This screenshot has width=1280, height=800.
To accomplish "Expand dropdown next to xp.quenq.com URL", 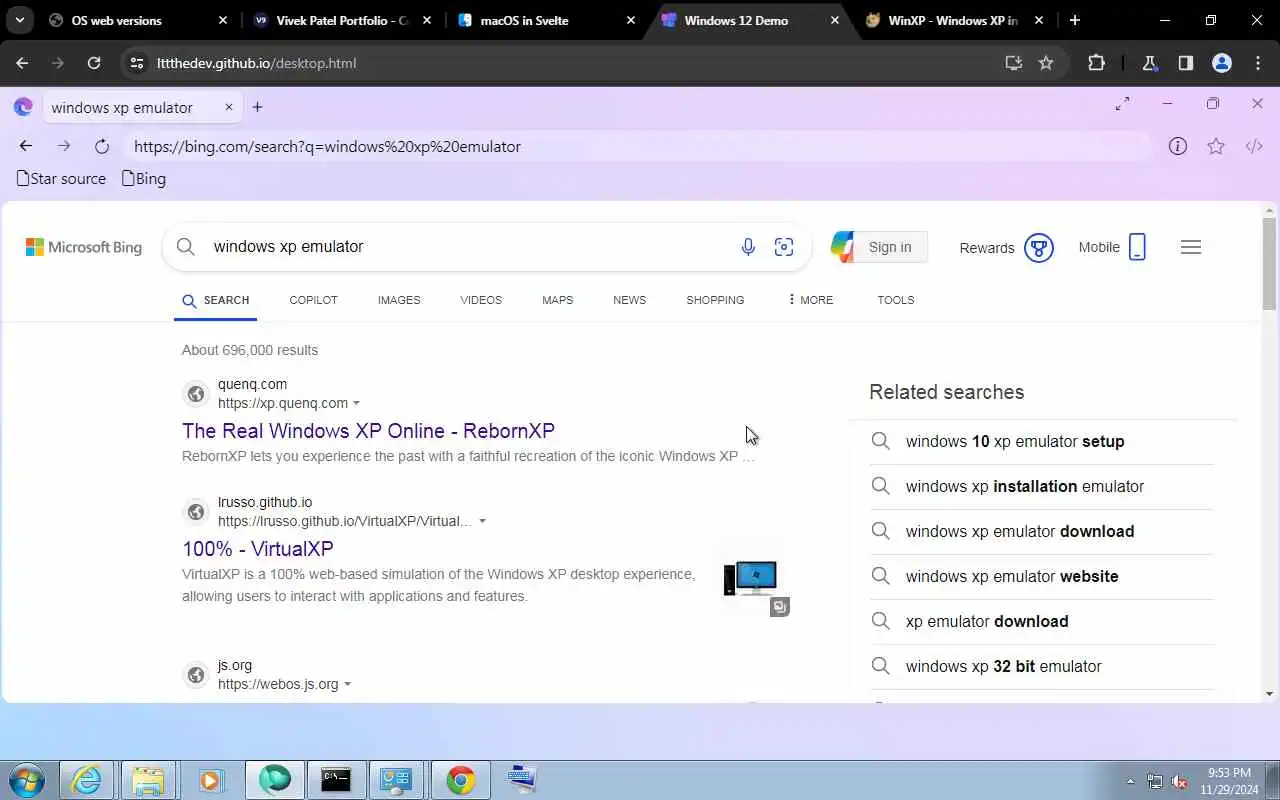I will pos(356,403).
